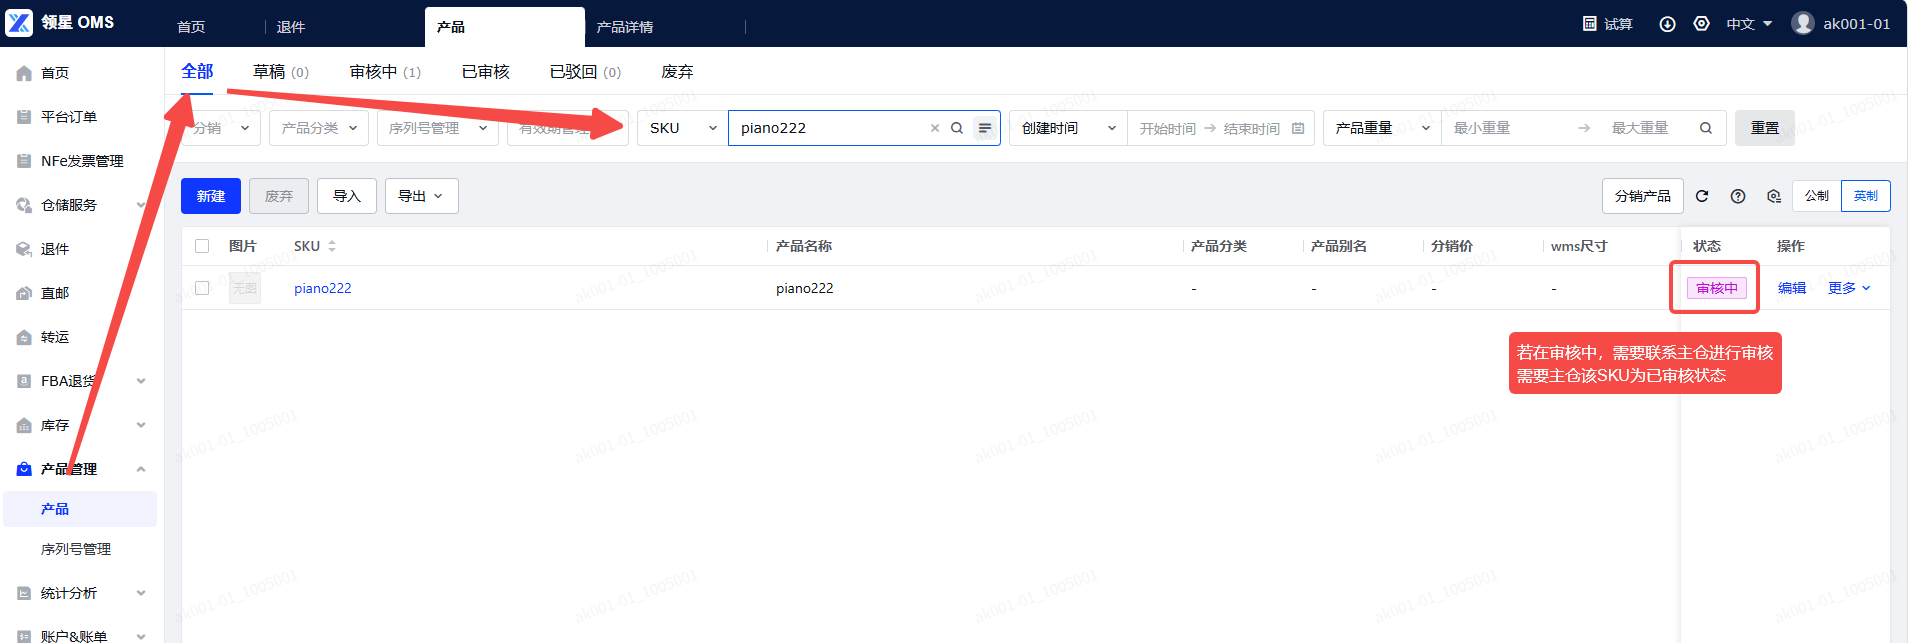
Task: Open 序列号管理 in the sidebar
Action: pyautogui.click(x=76, y=549)
